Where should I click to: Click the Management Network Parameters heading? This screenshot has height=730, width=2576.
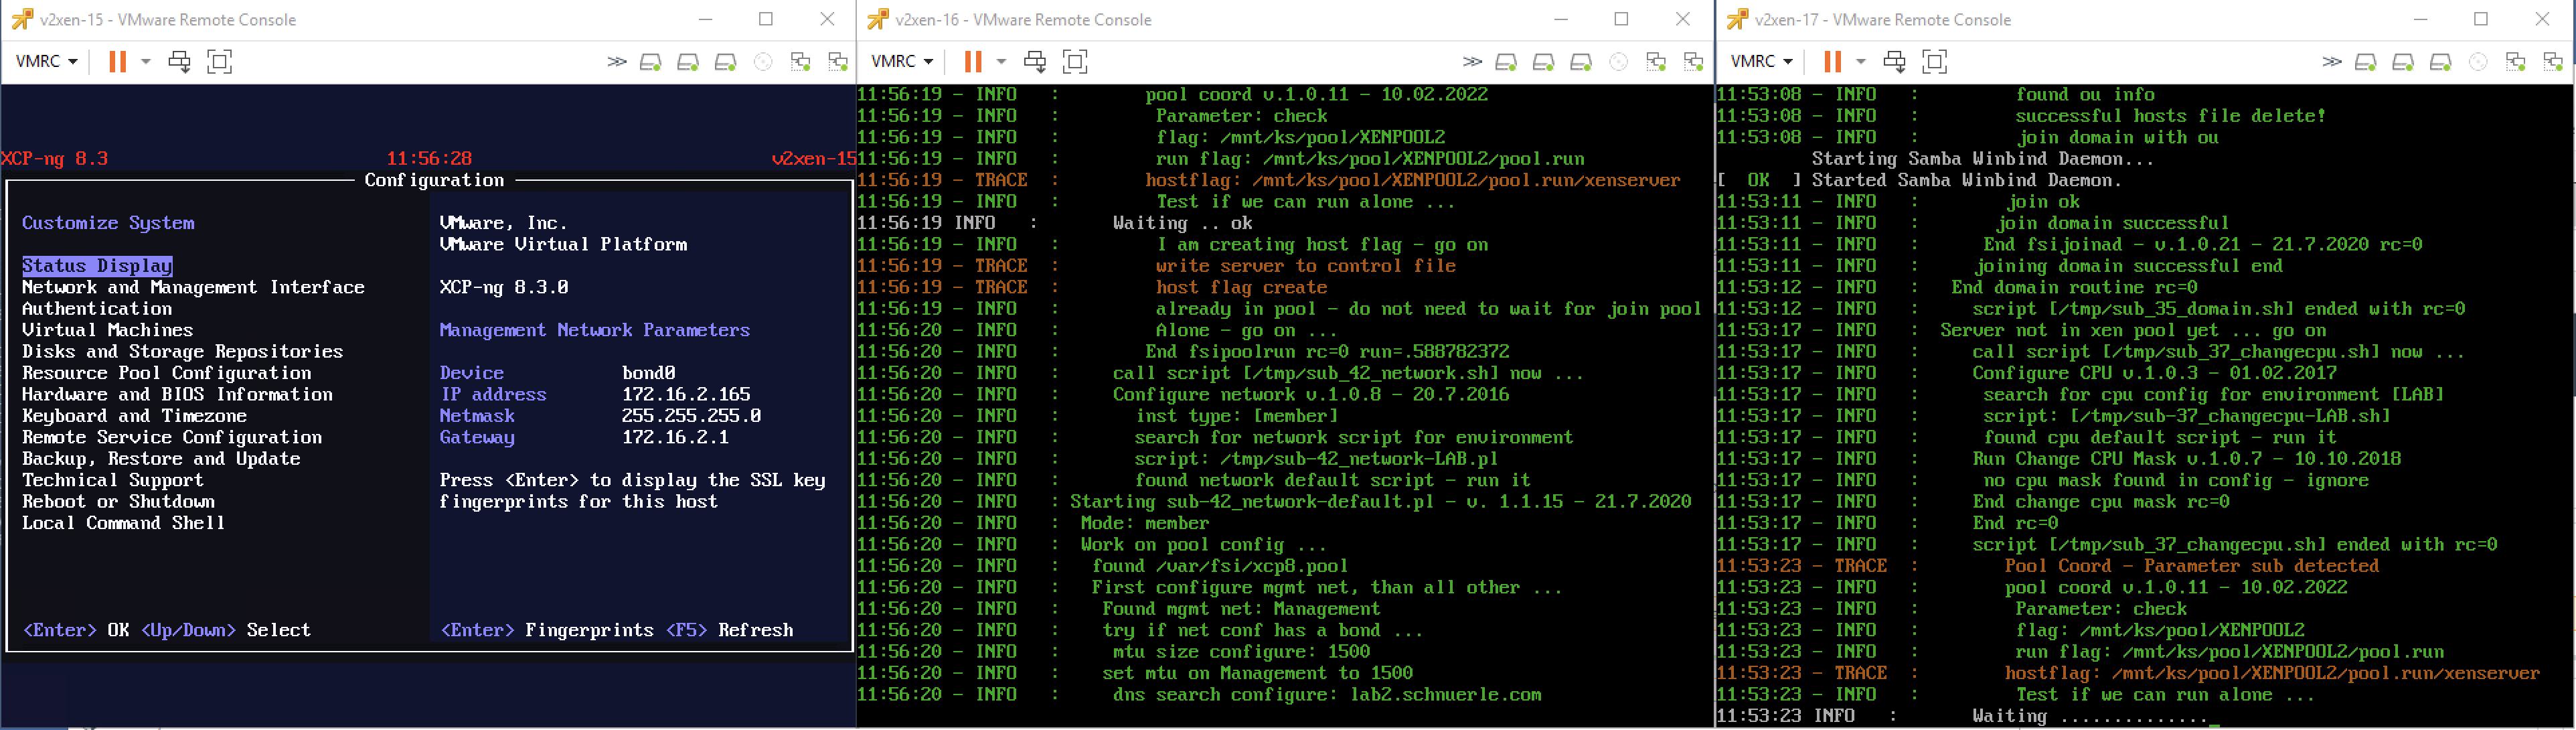click(594, 330)
